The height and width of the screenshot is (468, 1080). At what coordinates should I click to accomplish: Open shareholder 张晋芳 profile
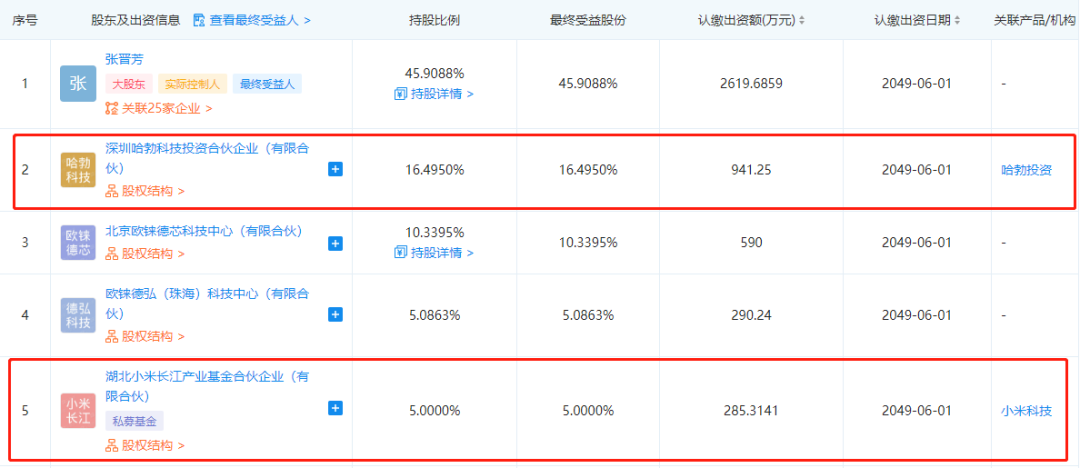[124, 60]
